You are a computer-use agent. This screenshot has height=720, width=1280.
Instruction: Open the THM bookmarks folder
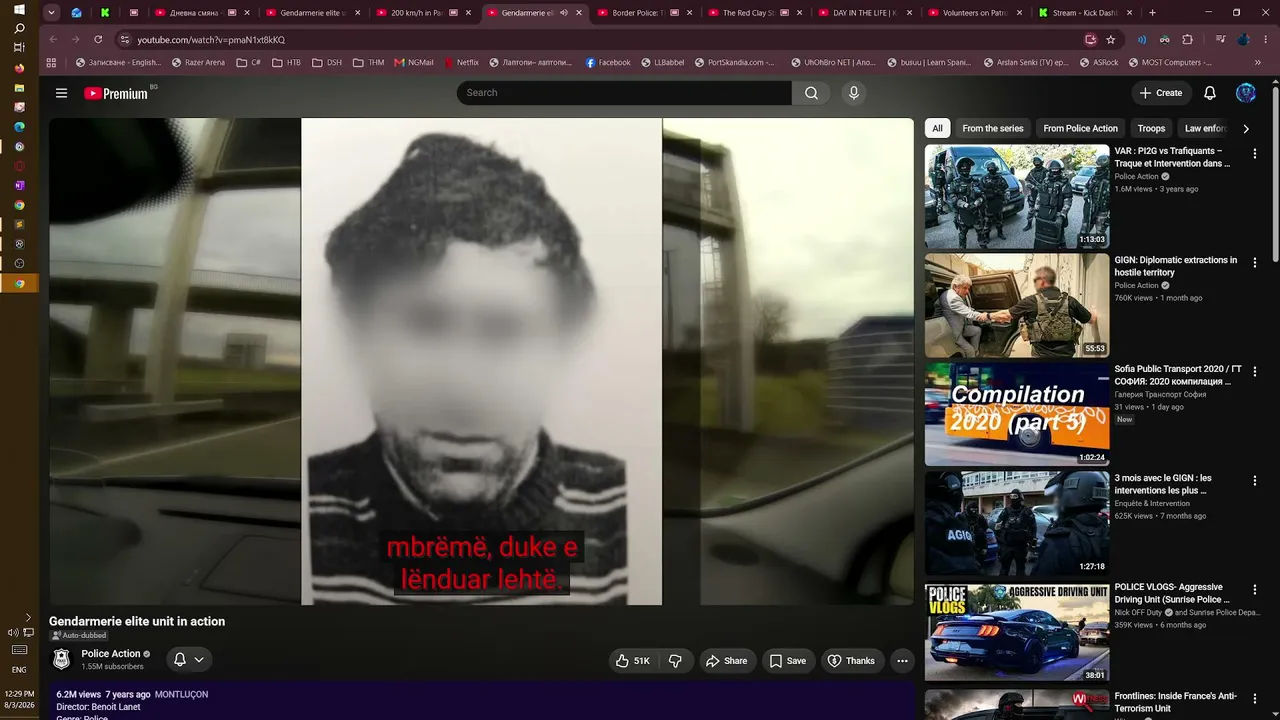(368, 62)
